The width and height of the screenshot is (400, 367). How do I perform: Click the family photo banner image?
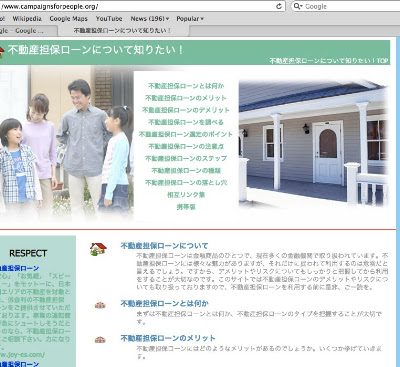click(x=67, y=143)
